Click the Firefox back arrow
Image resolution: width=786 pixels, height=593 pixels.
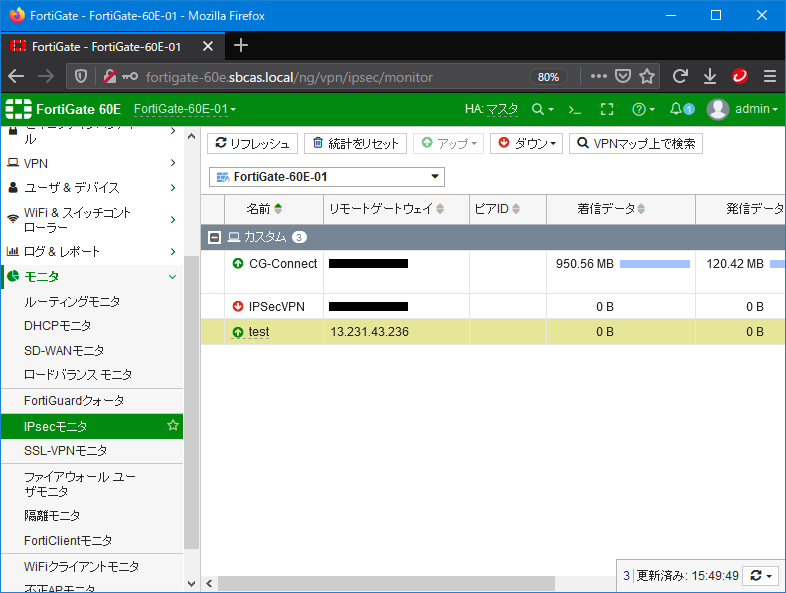(x=17, y=77)
